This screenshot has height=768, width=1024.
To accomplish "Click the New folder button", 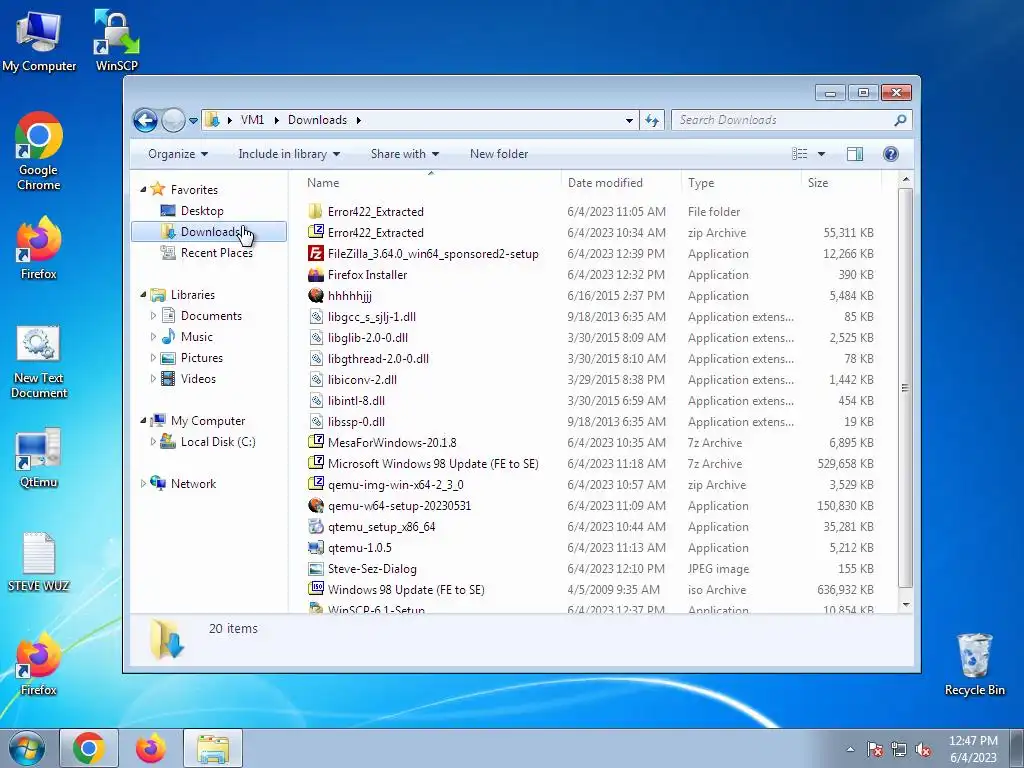I will pos(499,154).
